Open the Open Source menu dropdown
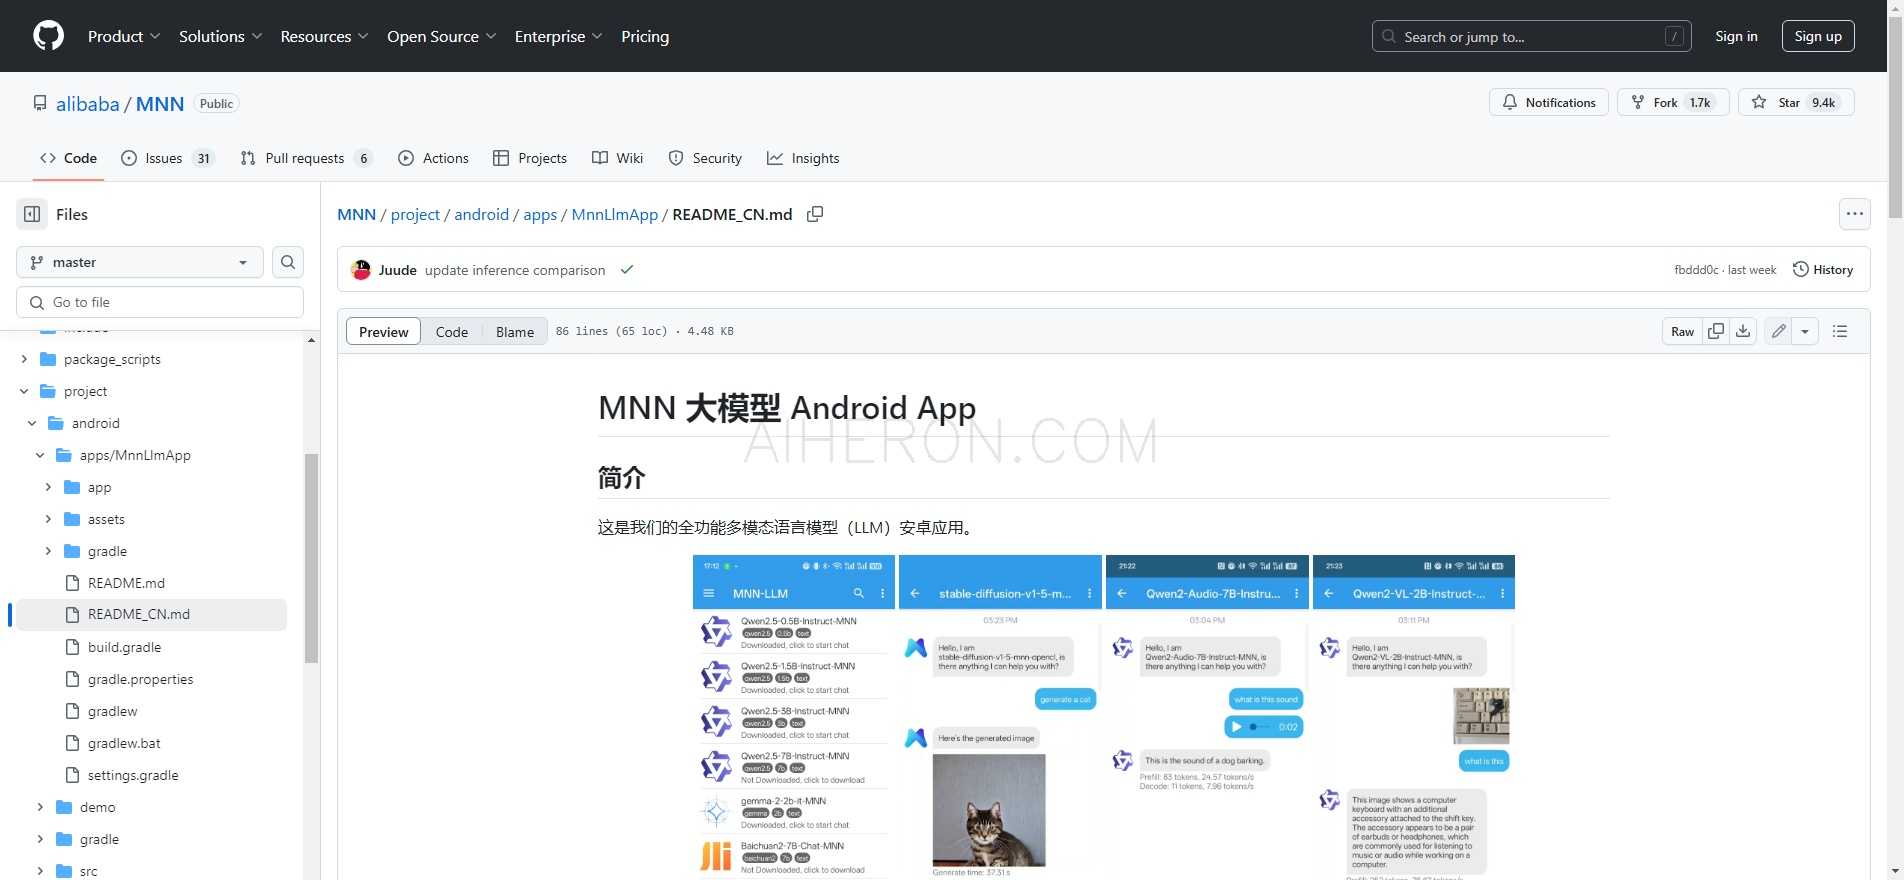The height and width of the screenshot is (880, 1904). [x=442, y=36]
